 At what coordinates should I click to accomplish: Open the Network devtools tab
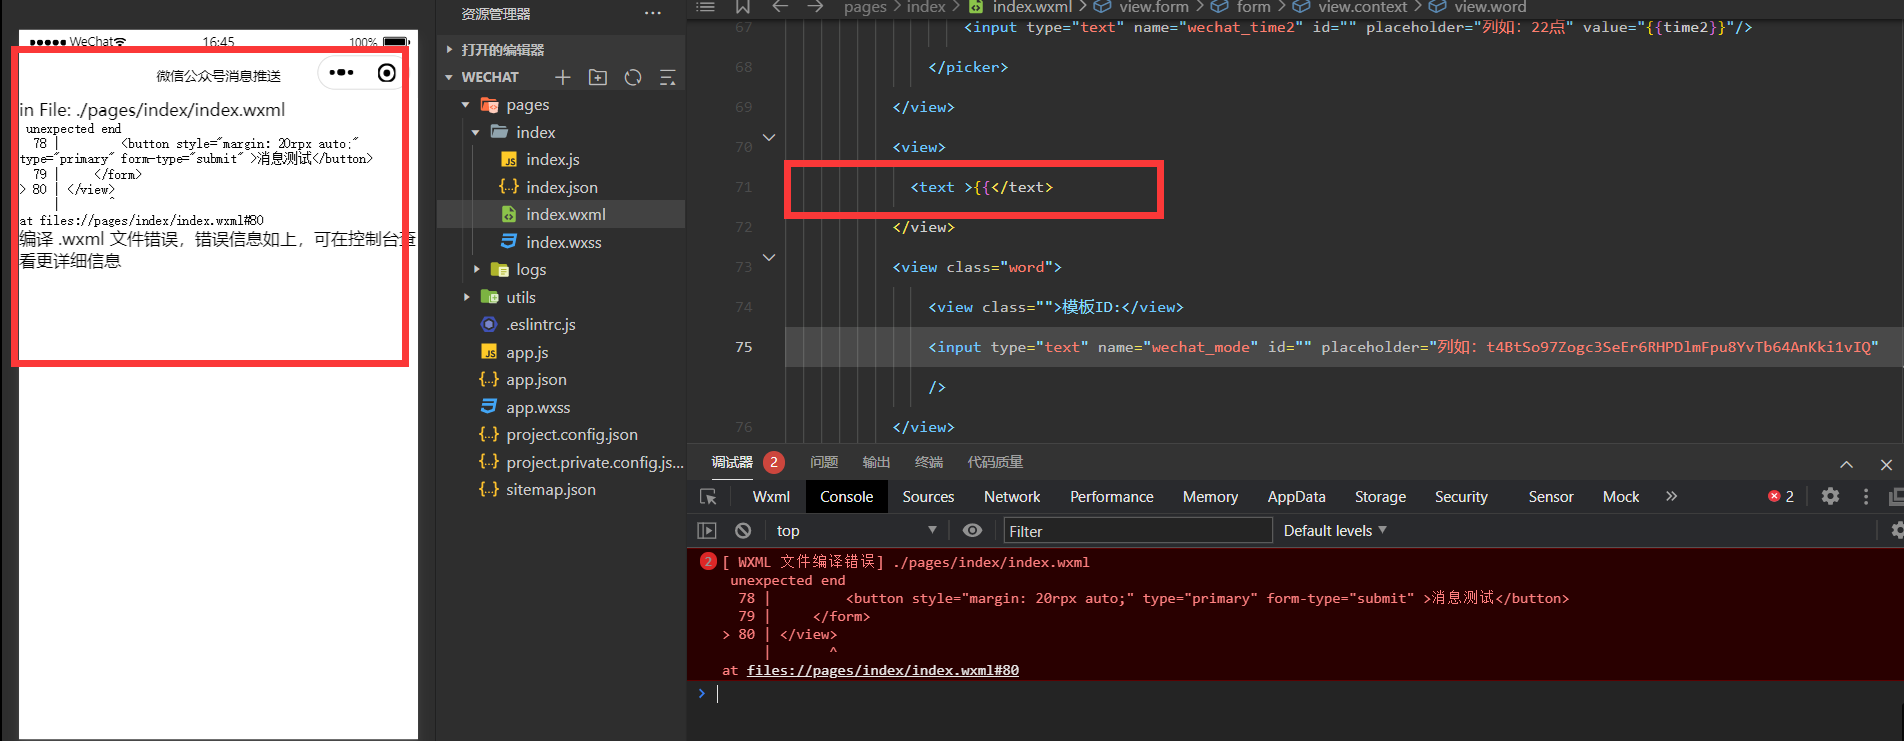(x=1012, y=497)
